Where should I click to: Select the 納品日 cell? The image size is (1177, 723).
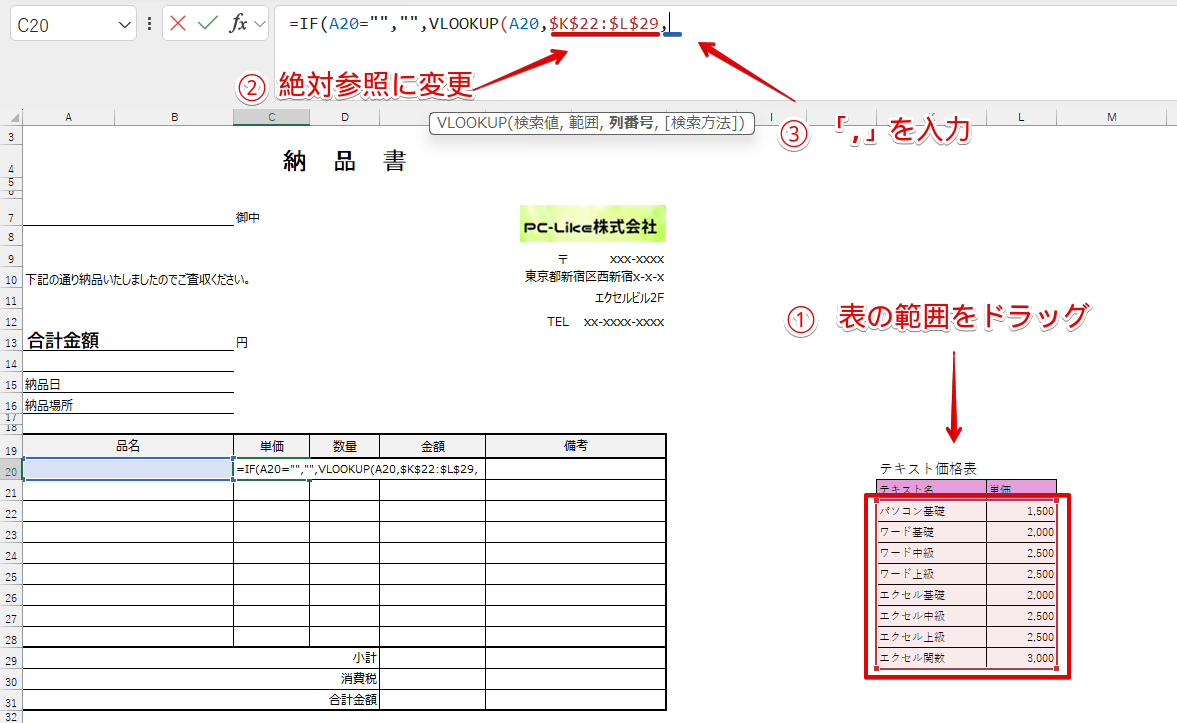click(x=43, y=384)
